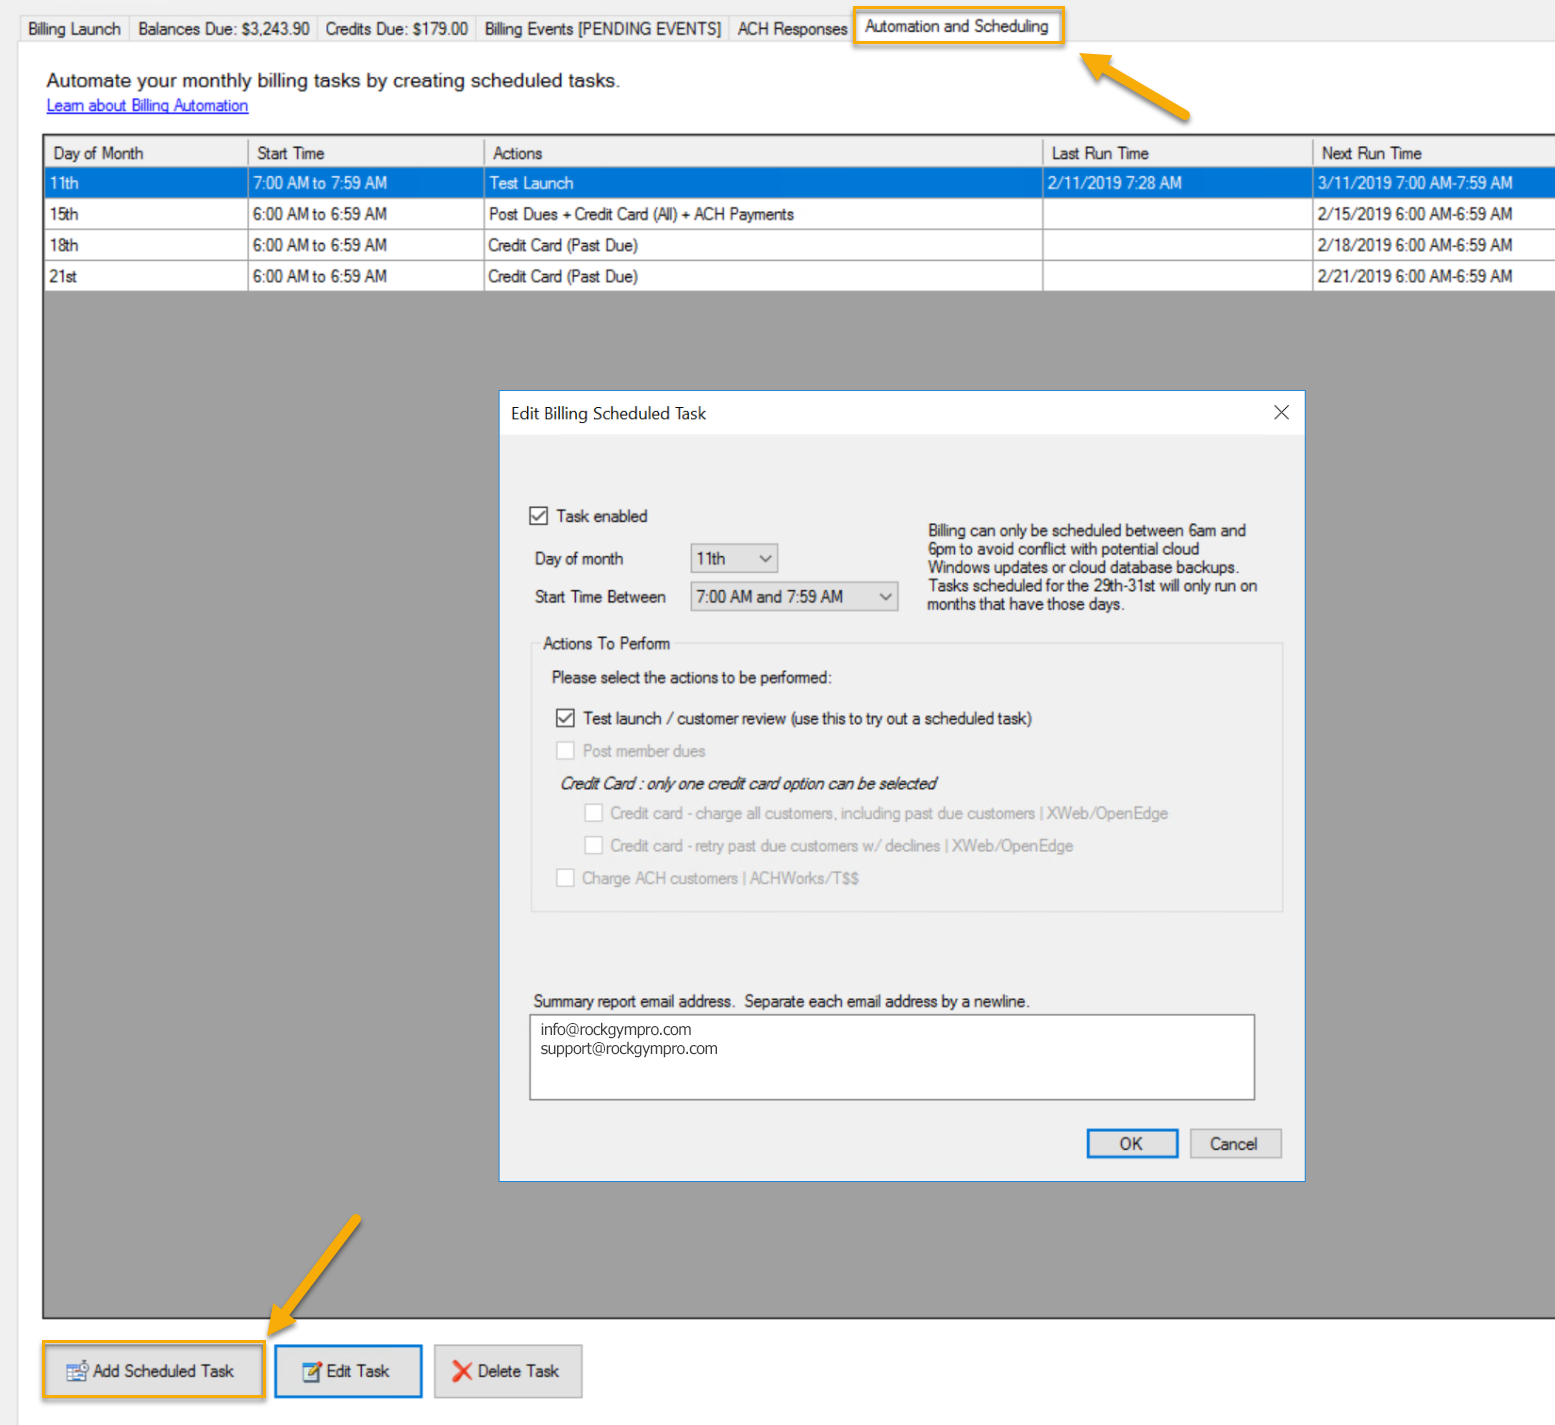Switch to Billing Launch tab

click(74, 29)
